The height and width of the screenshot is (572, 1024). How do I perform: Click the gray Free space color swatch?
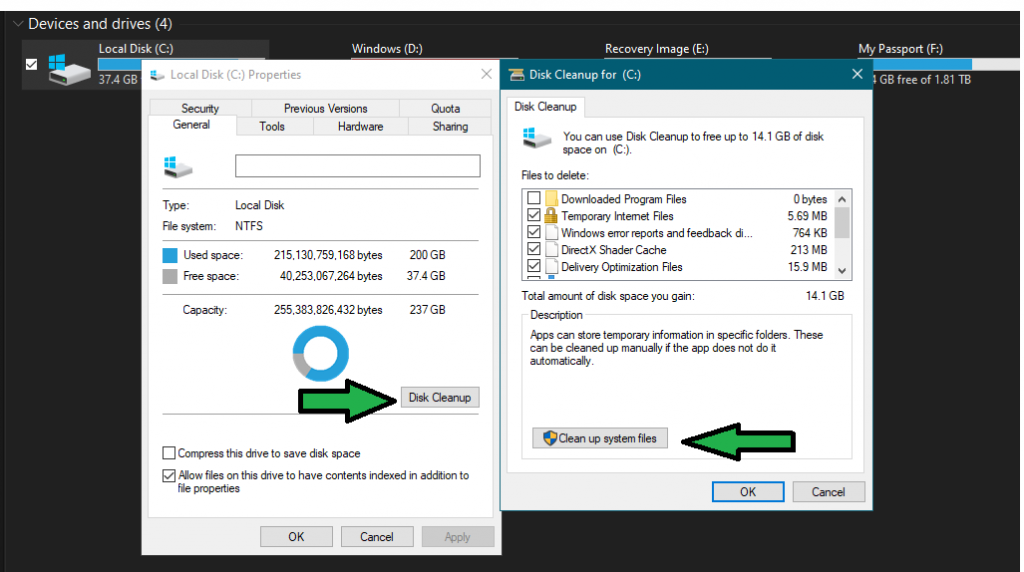click(x=170, y=276)
